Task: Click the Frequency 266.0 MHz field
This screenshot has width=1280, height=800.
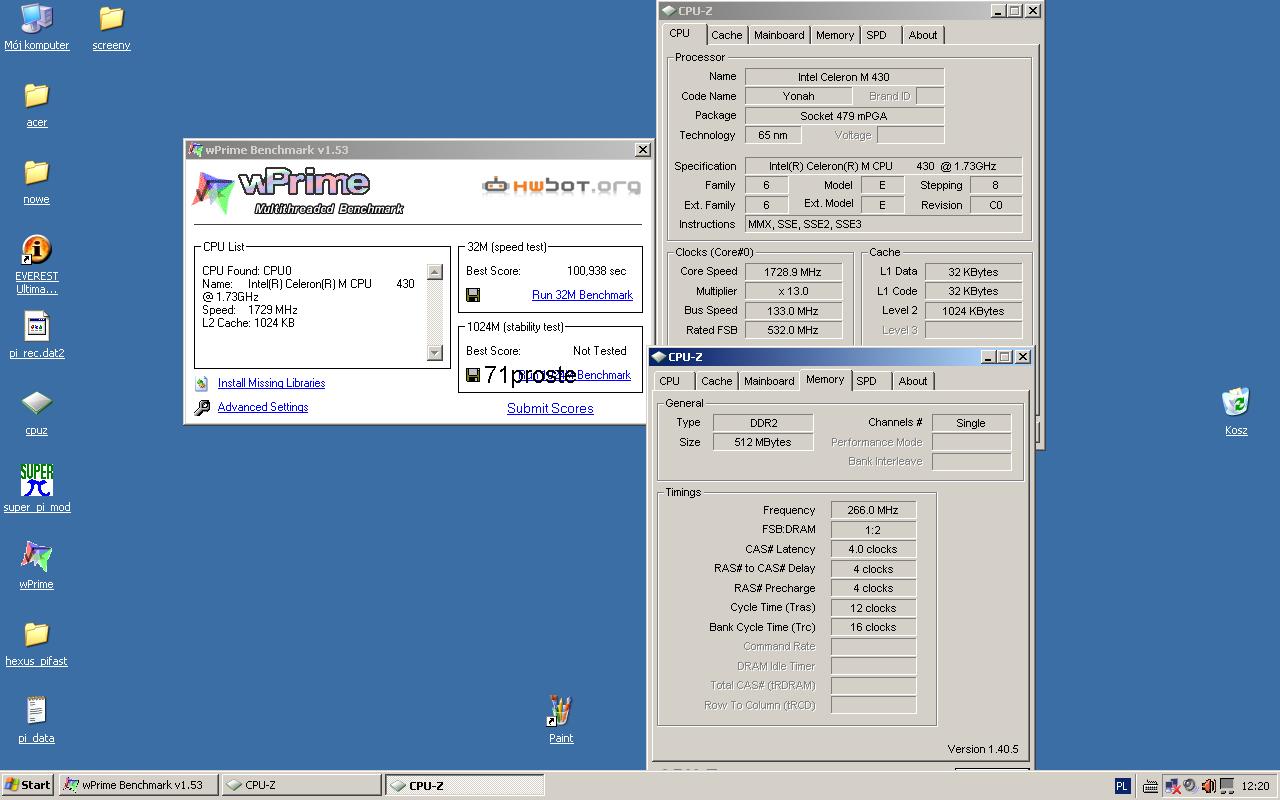Action: click(x=874, y=510)
